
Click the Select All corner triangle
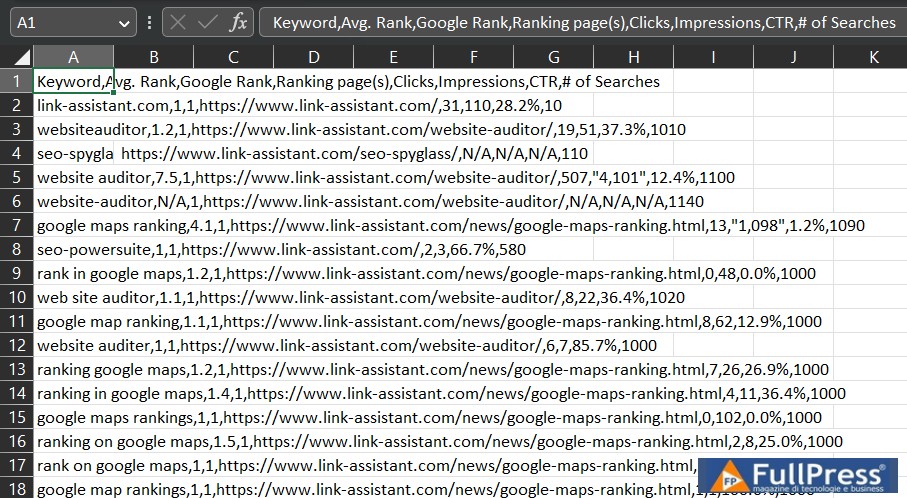click(x=17, y=58)
